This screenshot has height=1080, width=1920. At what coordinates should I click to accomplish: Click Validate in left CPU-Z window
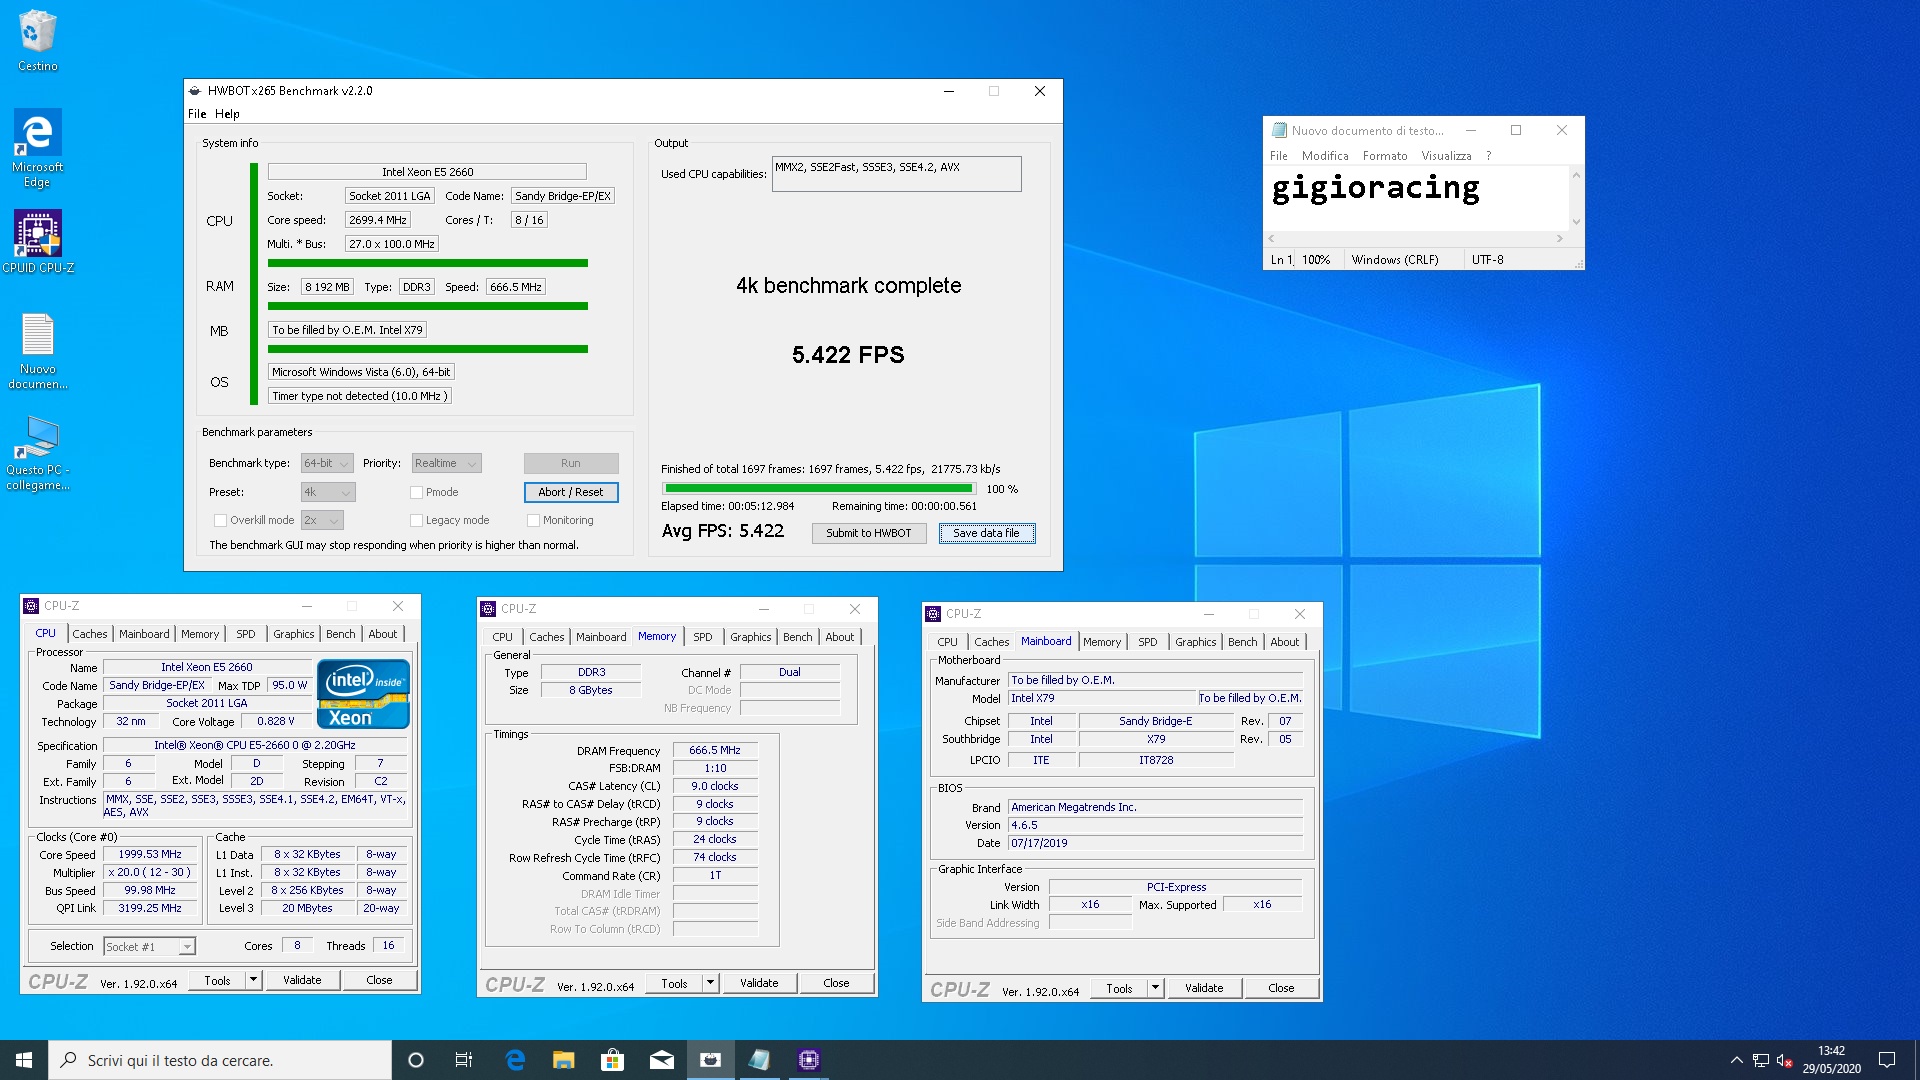pos(302,980)
